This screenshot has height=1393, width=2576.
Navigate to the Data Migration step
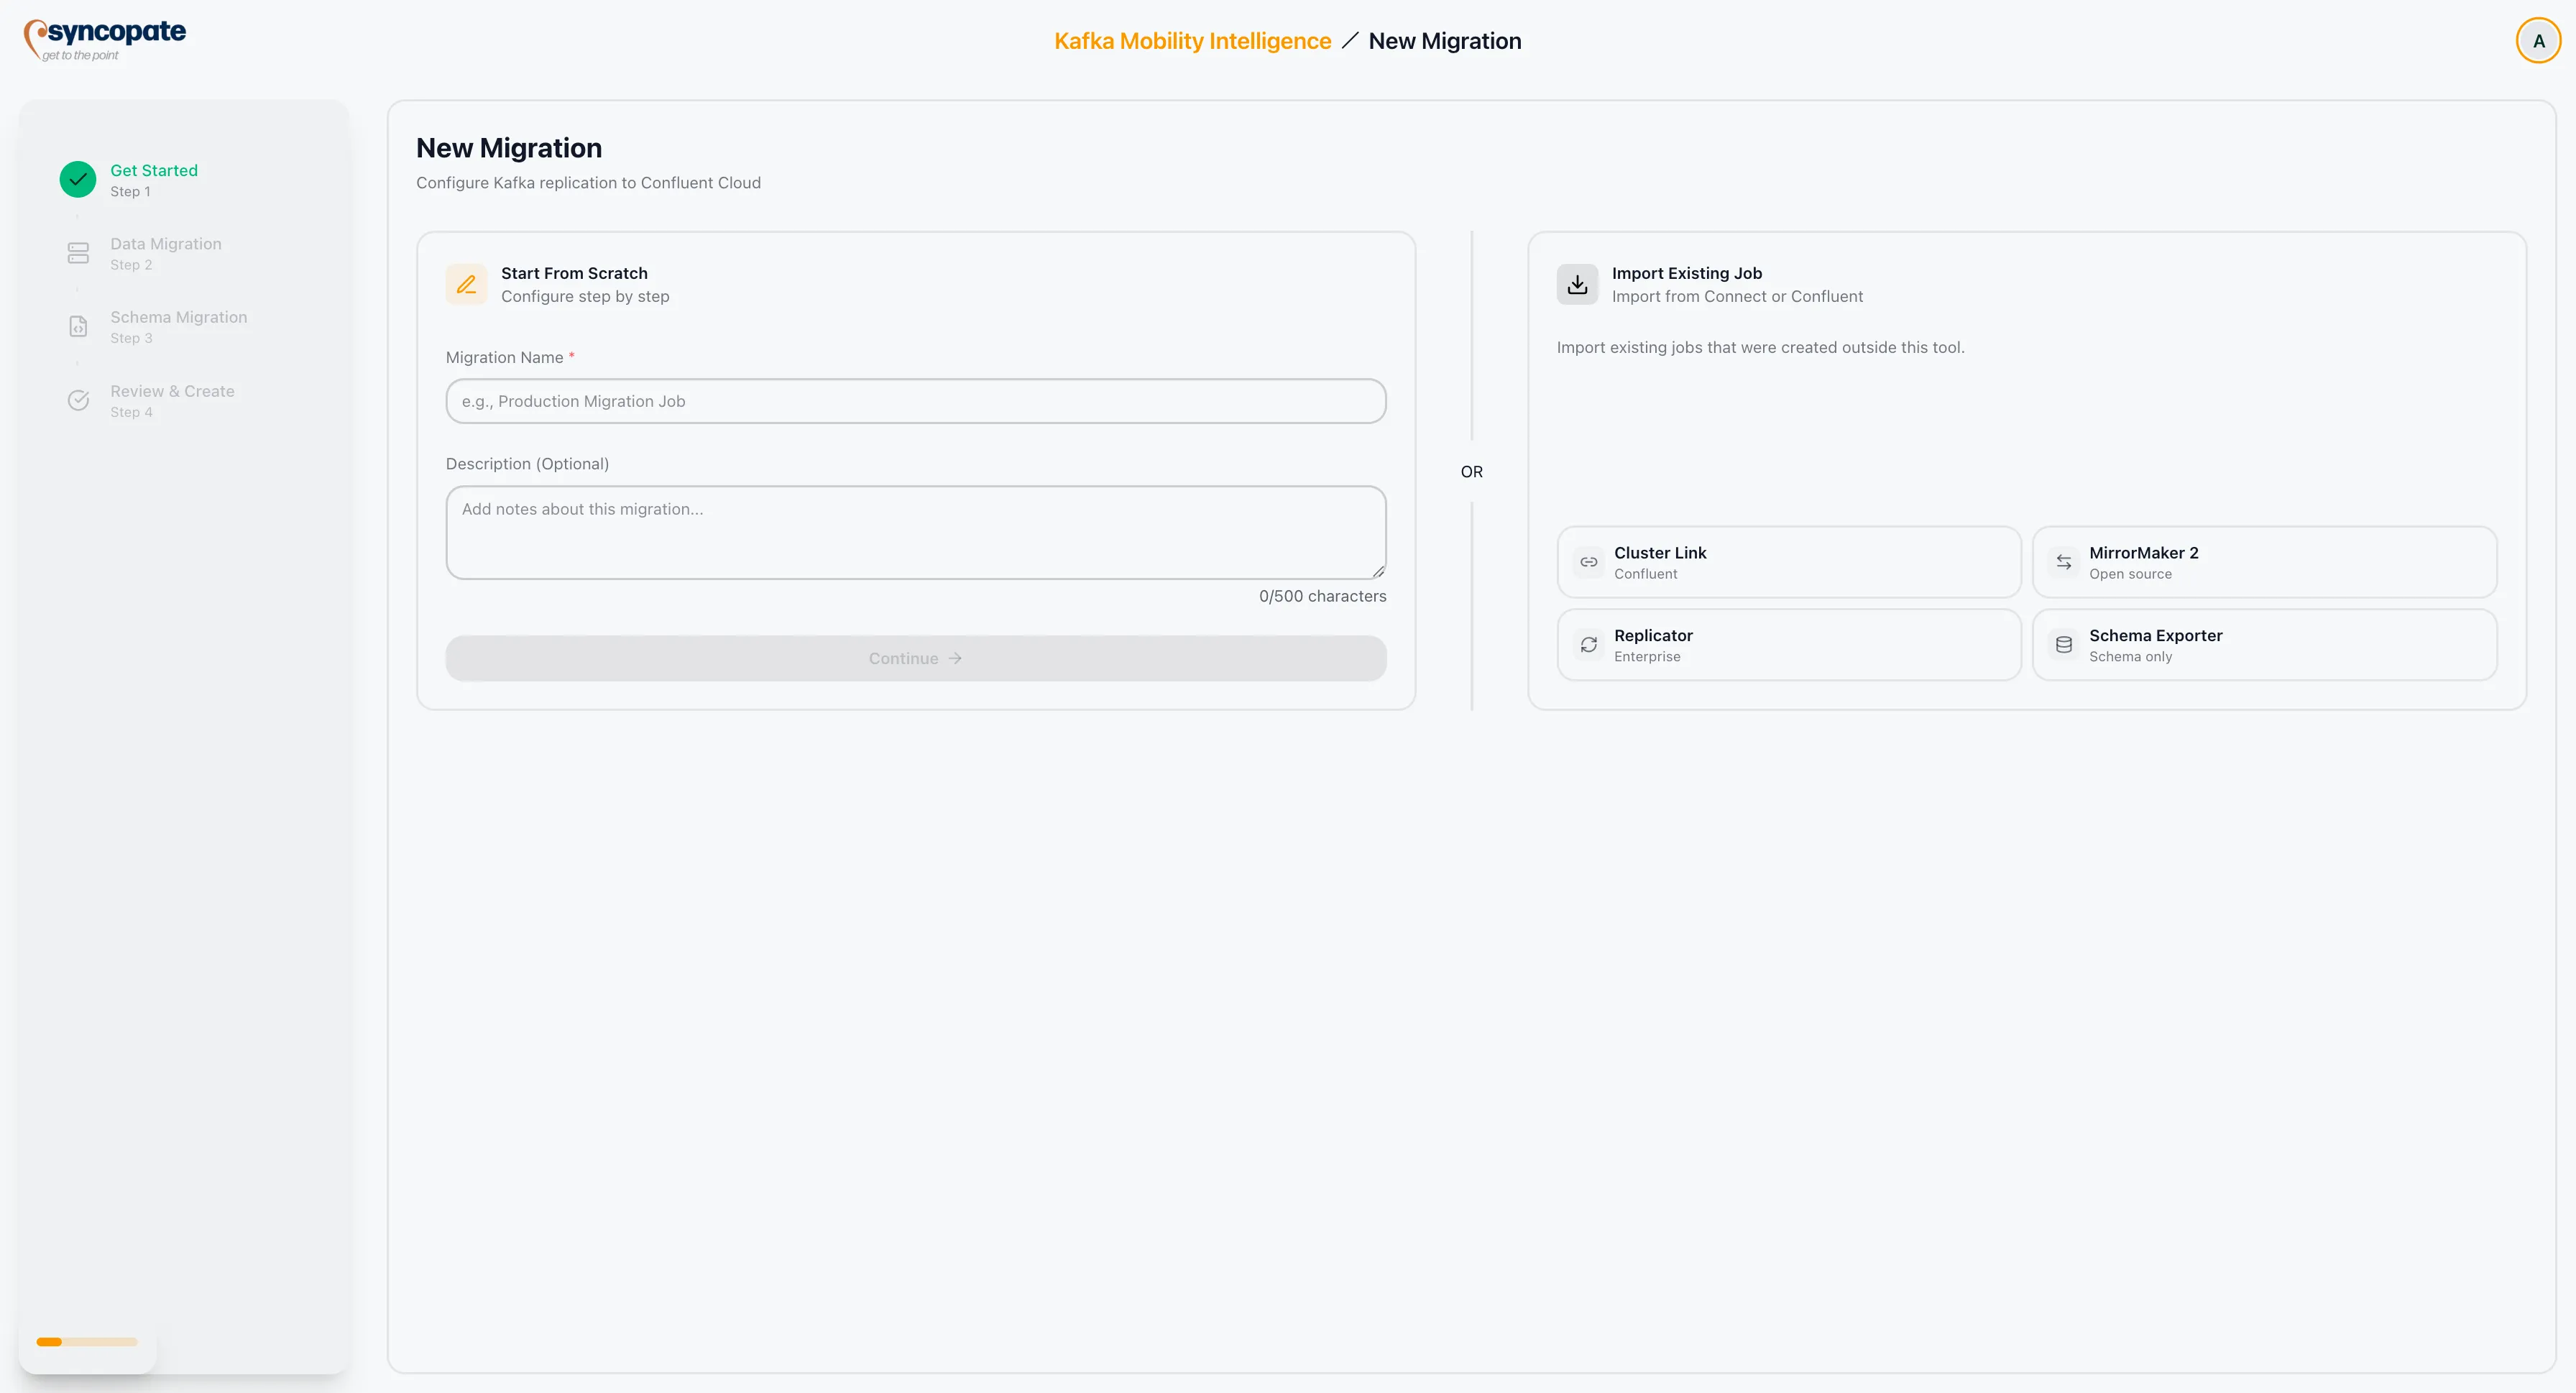[x=165, y=253]
